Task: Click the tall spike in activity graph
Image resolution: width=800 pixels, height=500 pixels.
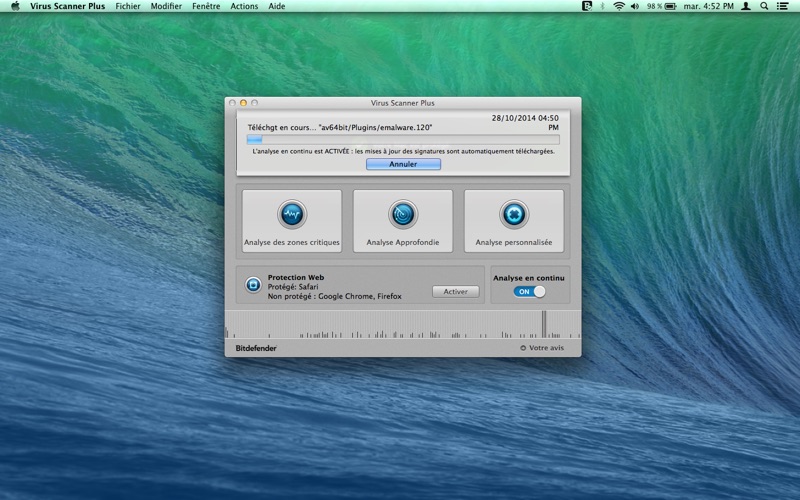Action: click(544, 324)
